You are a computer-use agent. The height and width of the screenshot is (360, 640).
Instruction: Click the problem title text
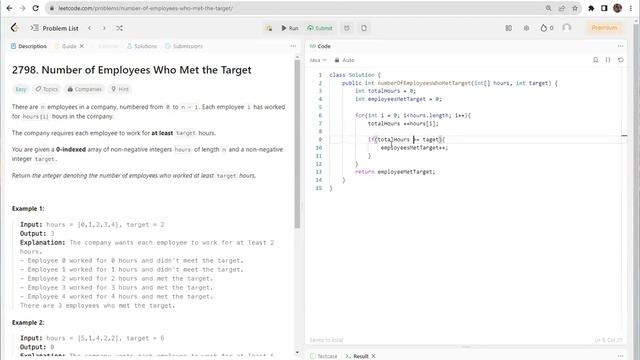point(131,70)
